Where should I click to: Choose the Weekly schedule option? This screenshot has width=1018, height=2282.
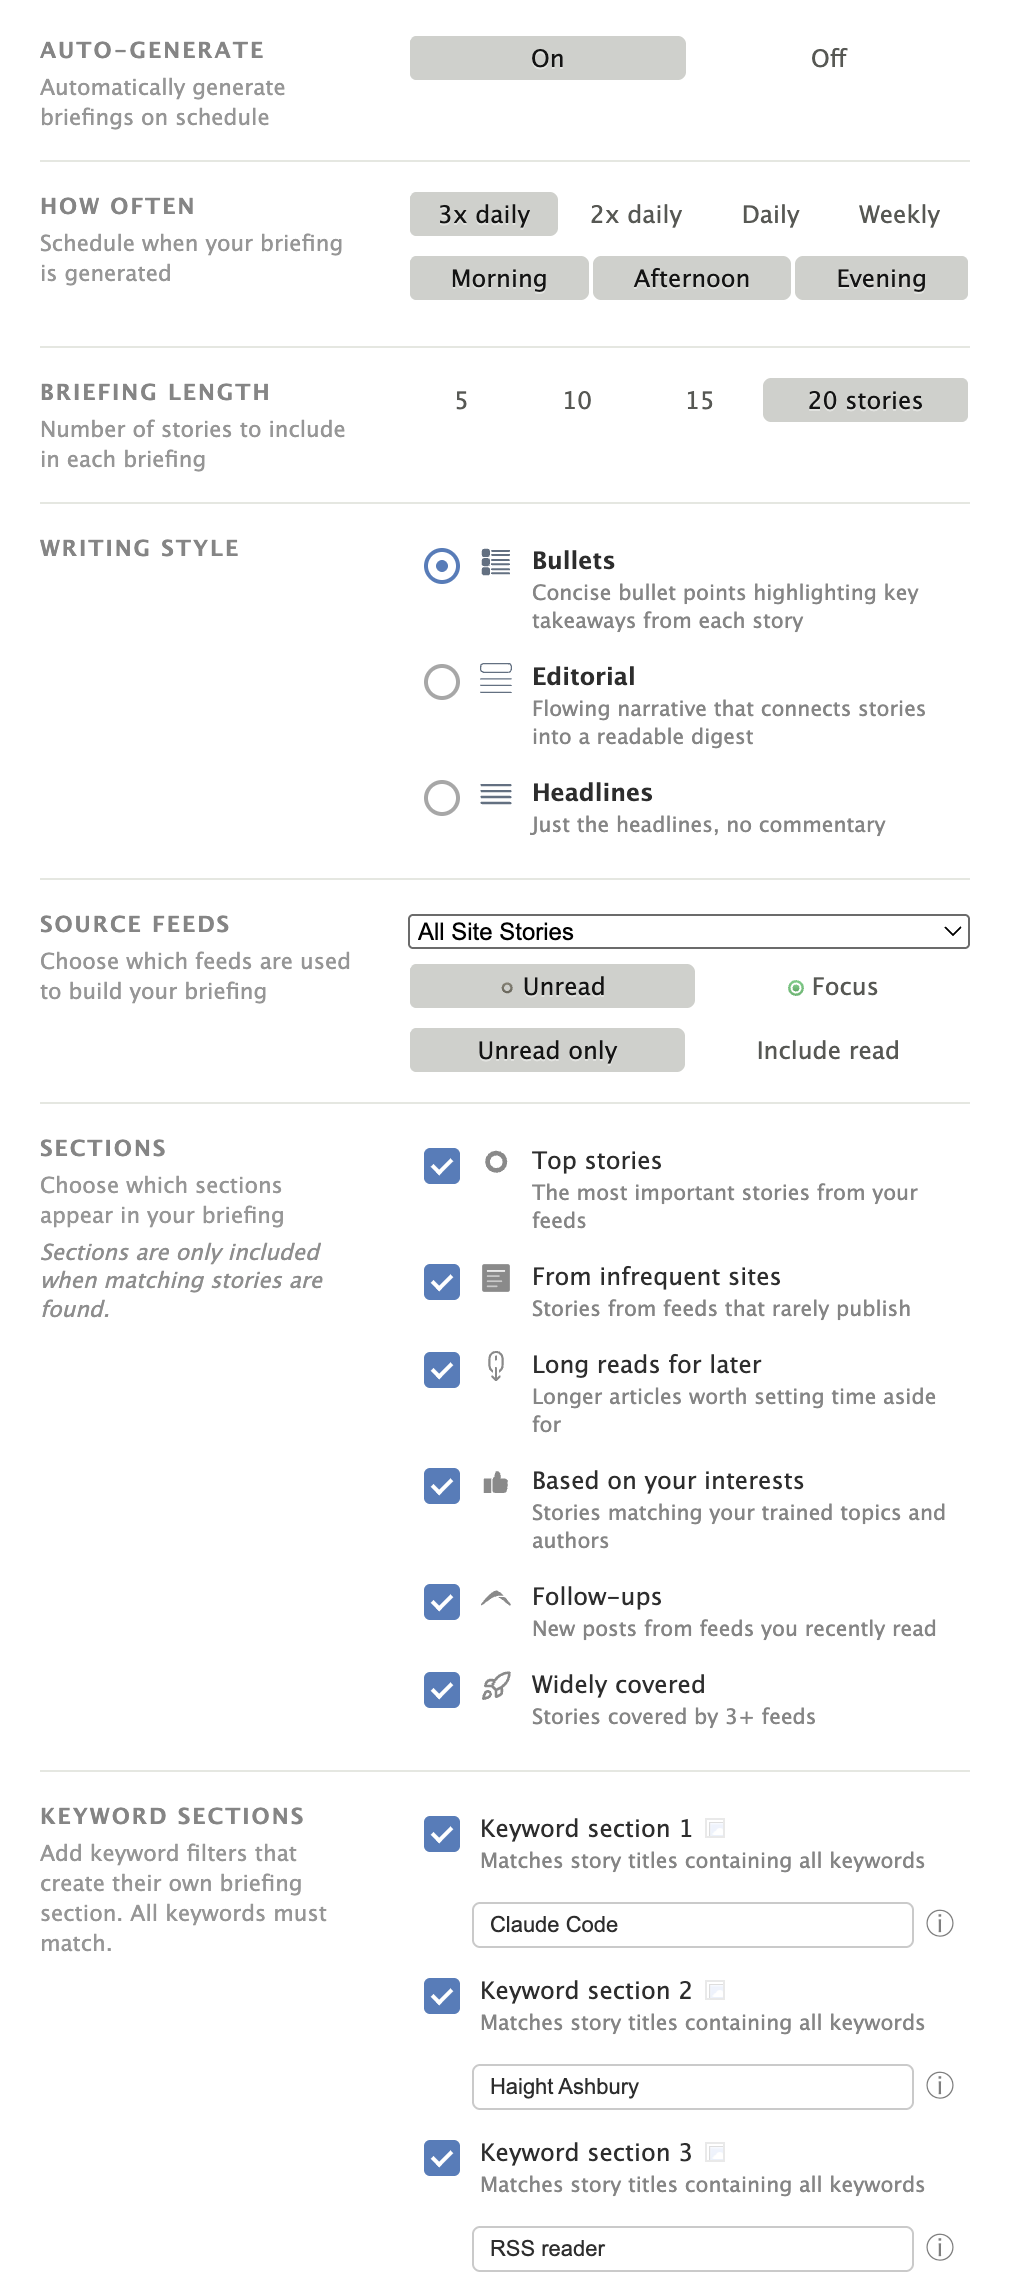click(898, 215)
